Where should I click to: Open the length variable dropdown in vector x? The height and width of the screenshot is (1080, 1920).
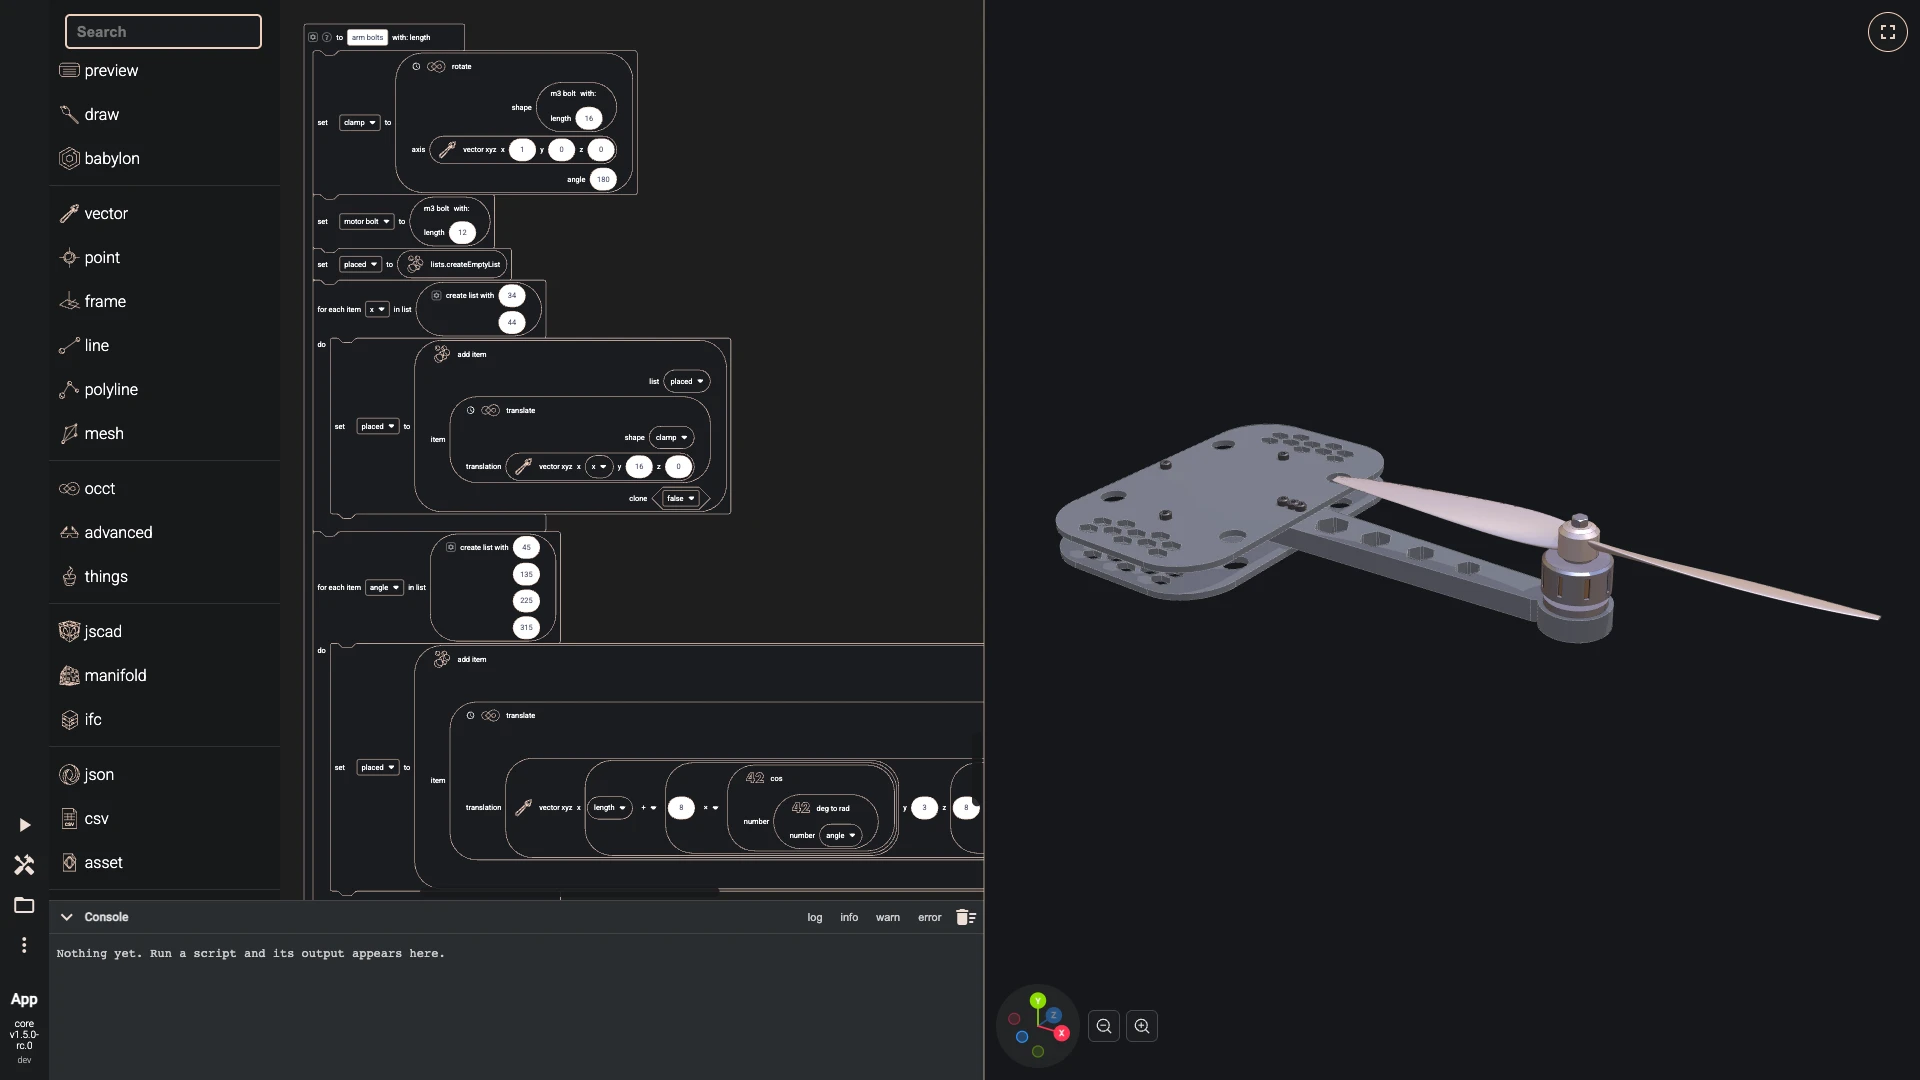(x=610, y=808)
